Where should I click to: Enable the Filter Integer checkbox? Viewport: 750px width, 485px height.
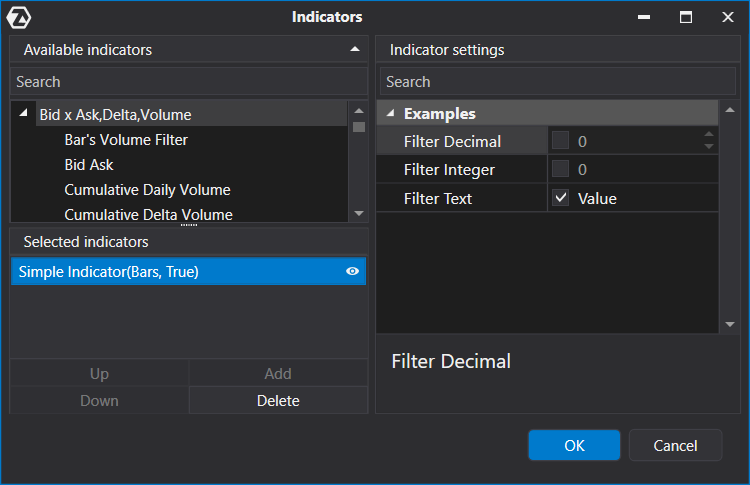tap(560, 169)
